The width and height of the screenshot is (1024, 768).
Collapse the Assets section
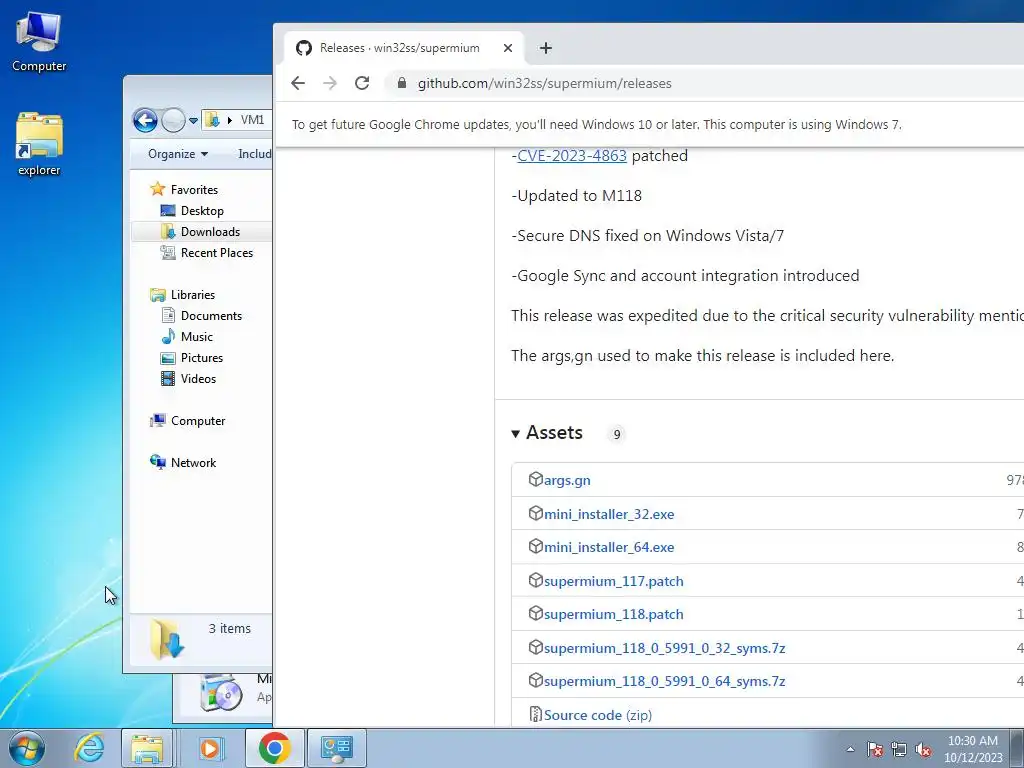pos(547,433)
